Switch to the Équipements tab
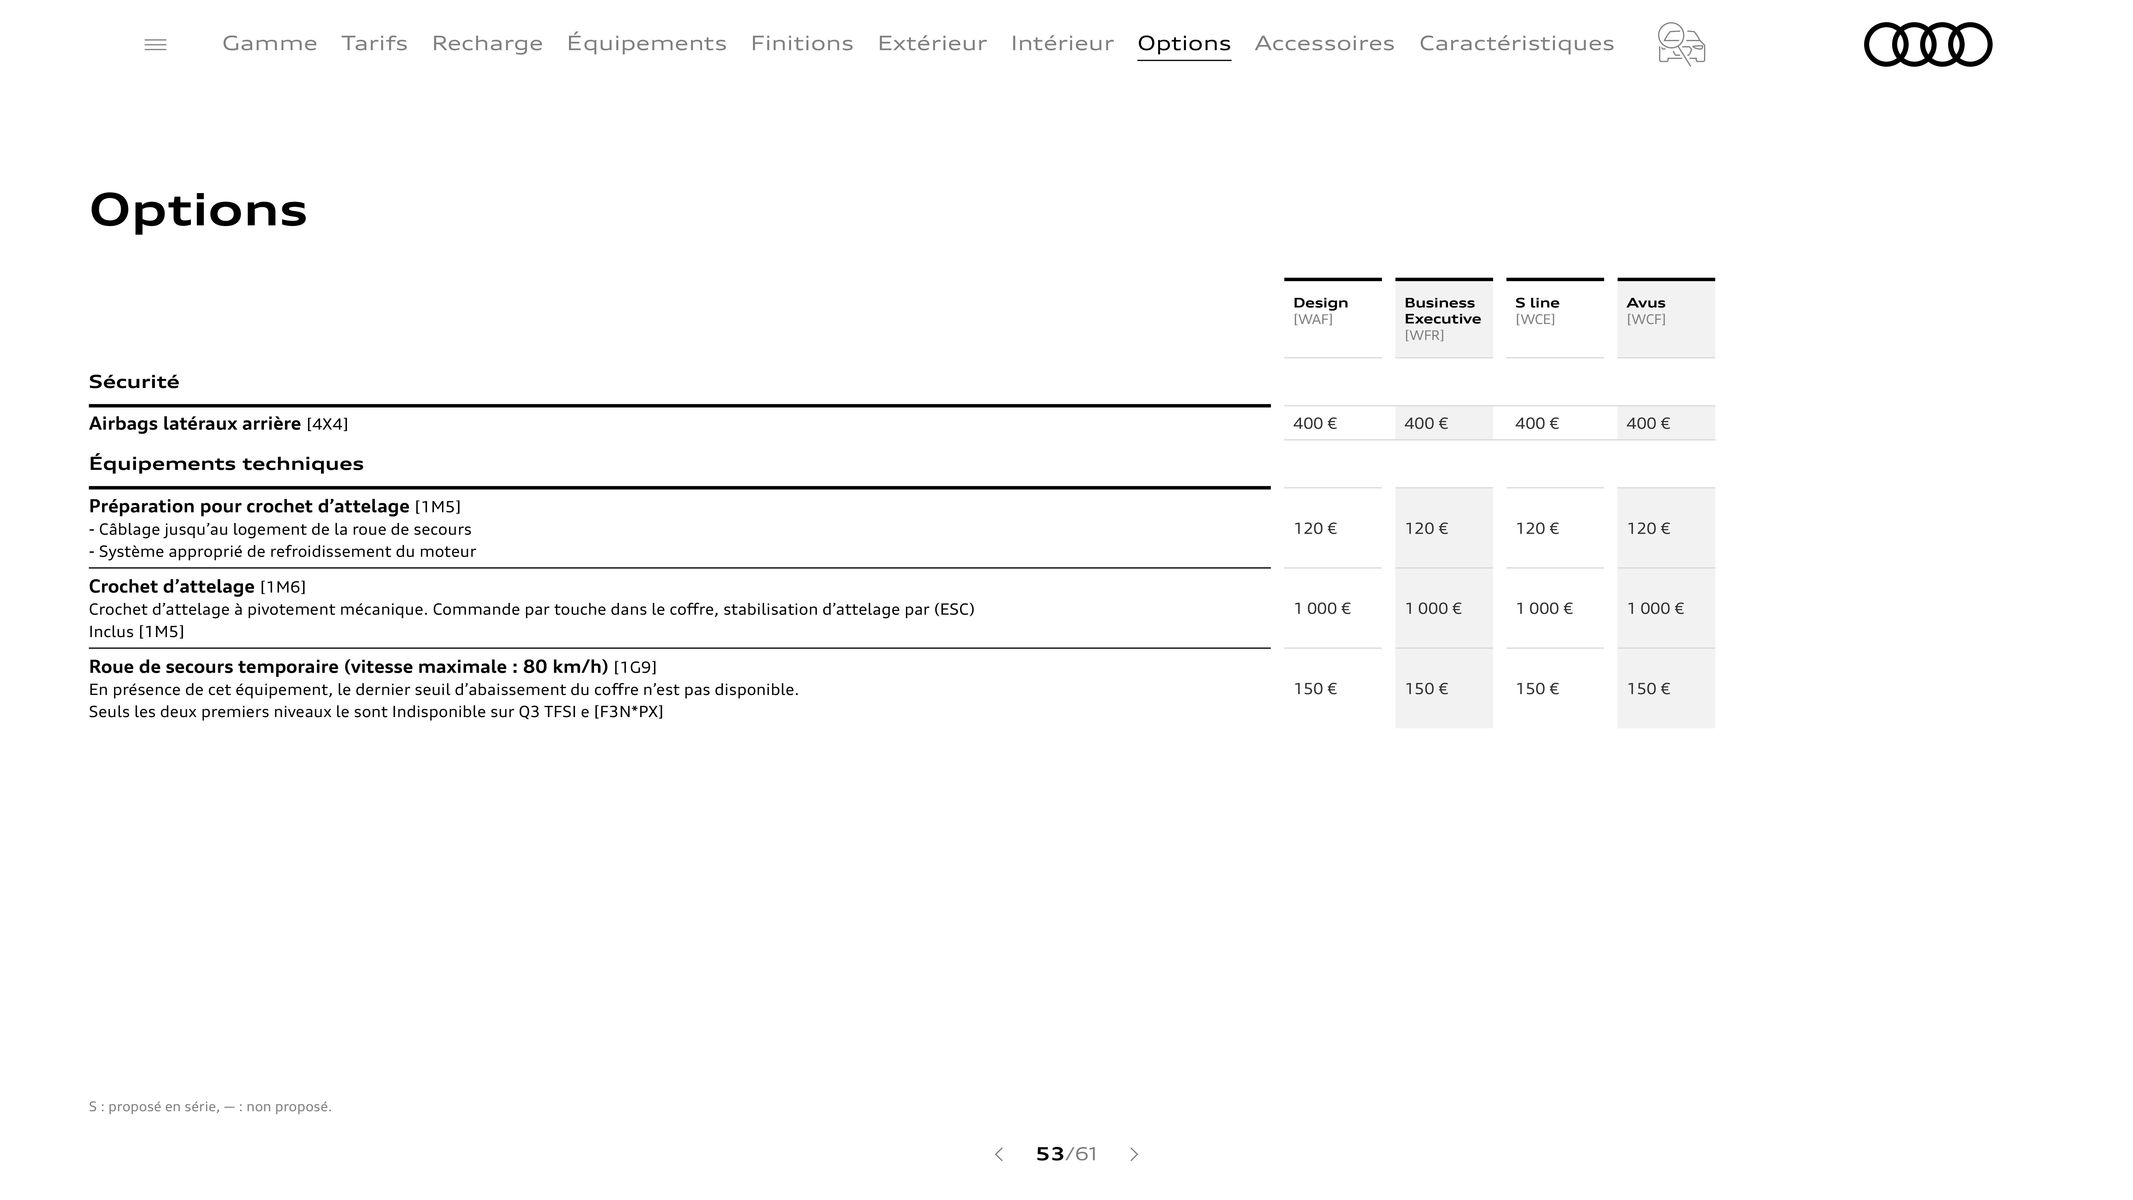Viewport: 2133px width, 1200px height. (x=647, y=43)
